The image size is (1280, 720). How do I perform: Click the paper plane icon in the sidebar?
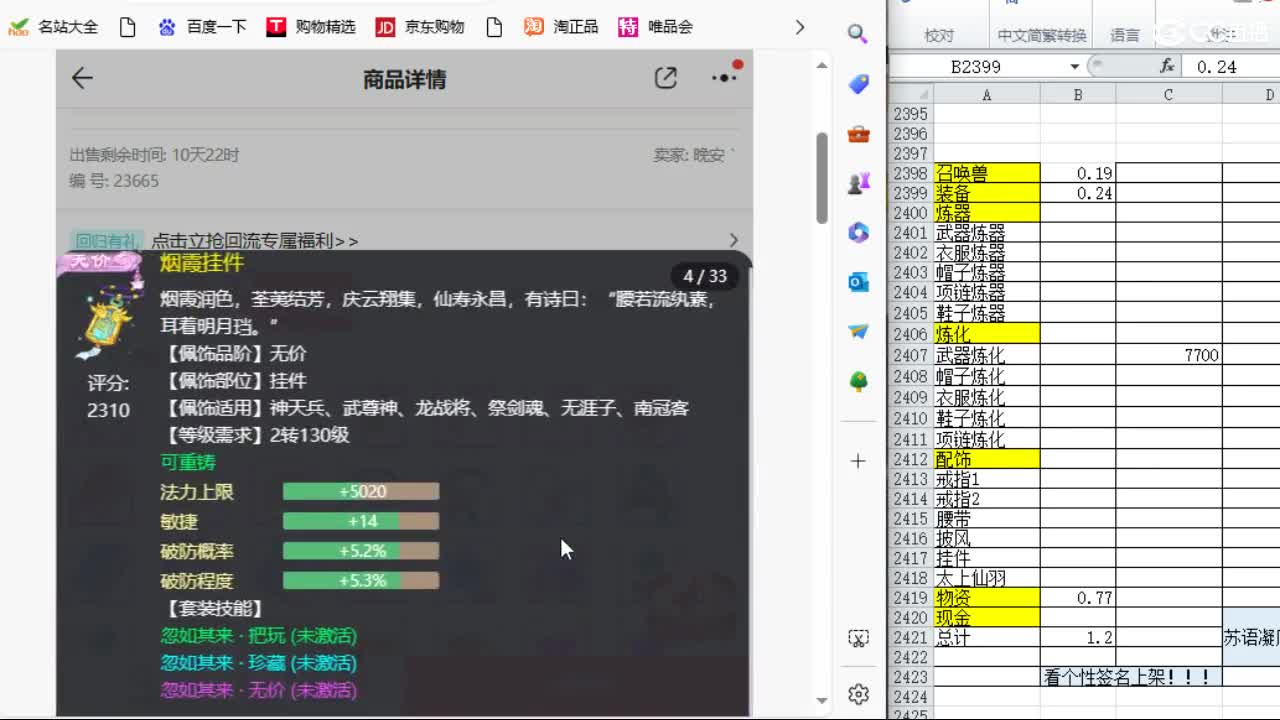click(858, 332)
